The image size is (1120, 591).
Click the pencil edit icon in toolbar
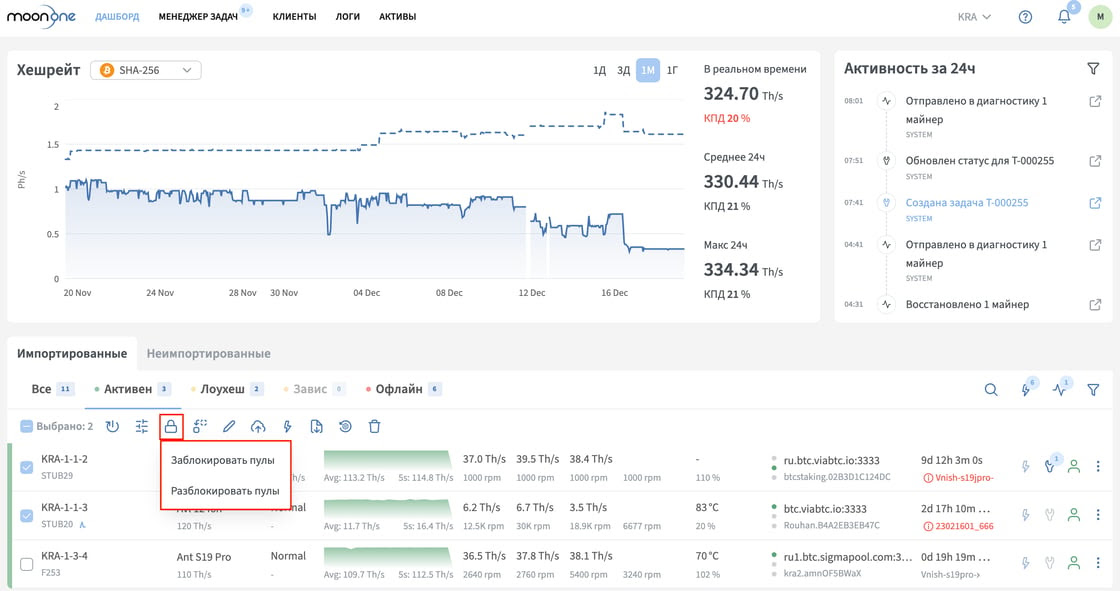(x=229, y=427)
